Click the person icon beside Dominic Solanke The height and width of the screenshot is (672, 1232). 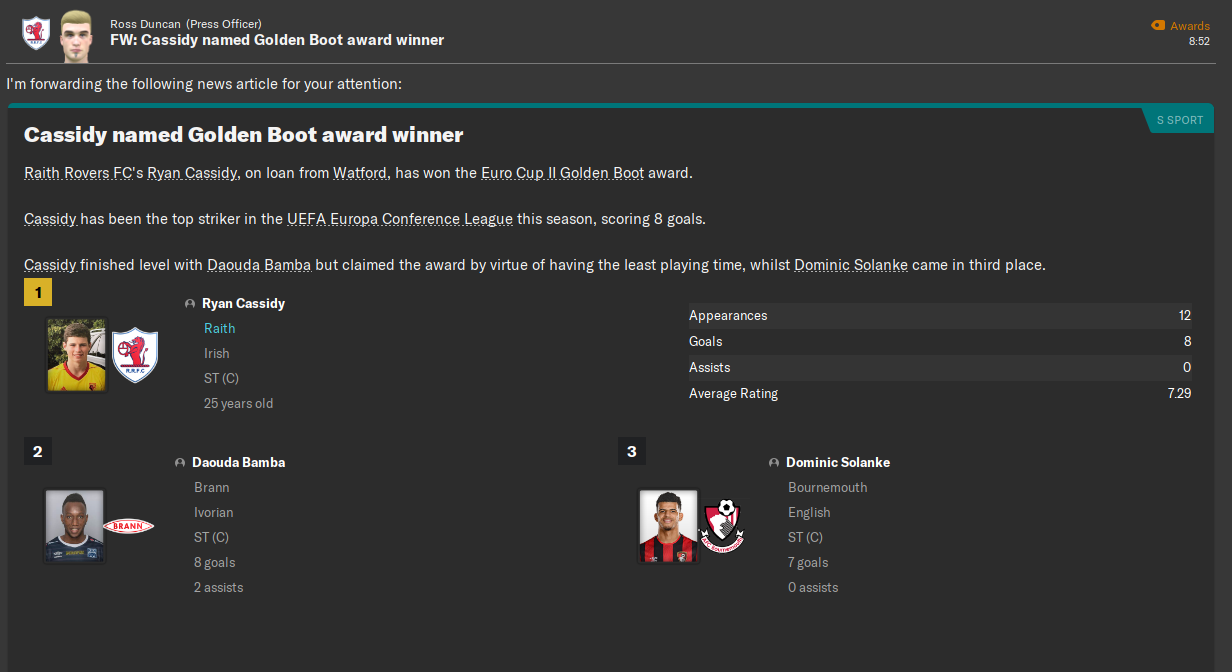pyautogui.click(x=774, y=463)
